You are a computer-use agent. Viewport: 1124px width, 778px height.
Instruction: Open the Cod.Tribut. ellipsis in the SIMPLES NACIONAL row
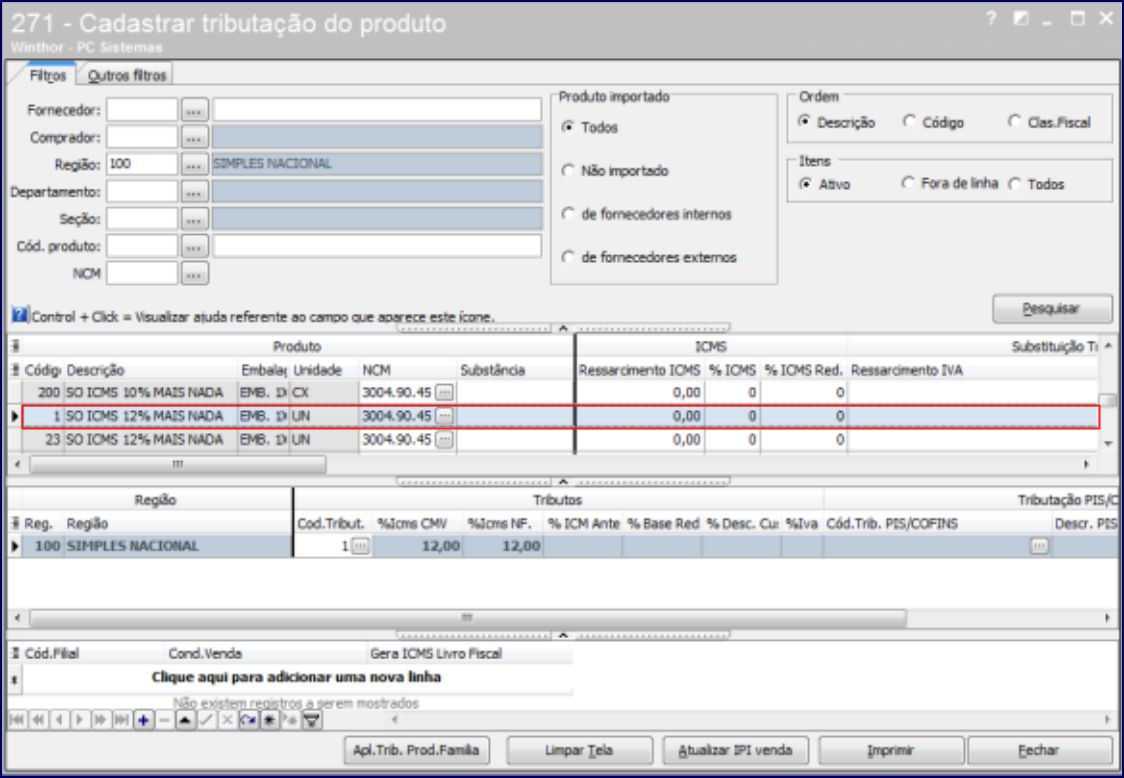click(x=361, y=546)
